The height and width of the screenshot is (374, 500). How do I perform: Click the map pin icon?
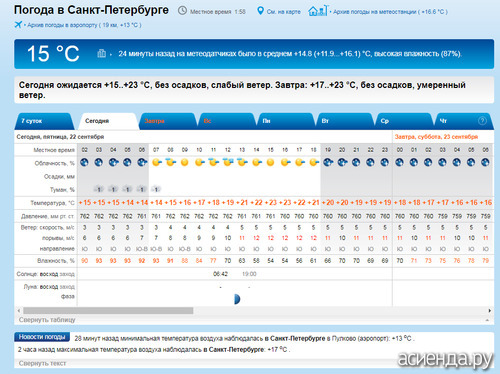point(260,11)
